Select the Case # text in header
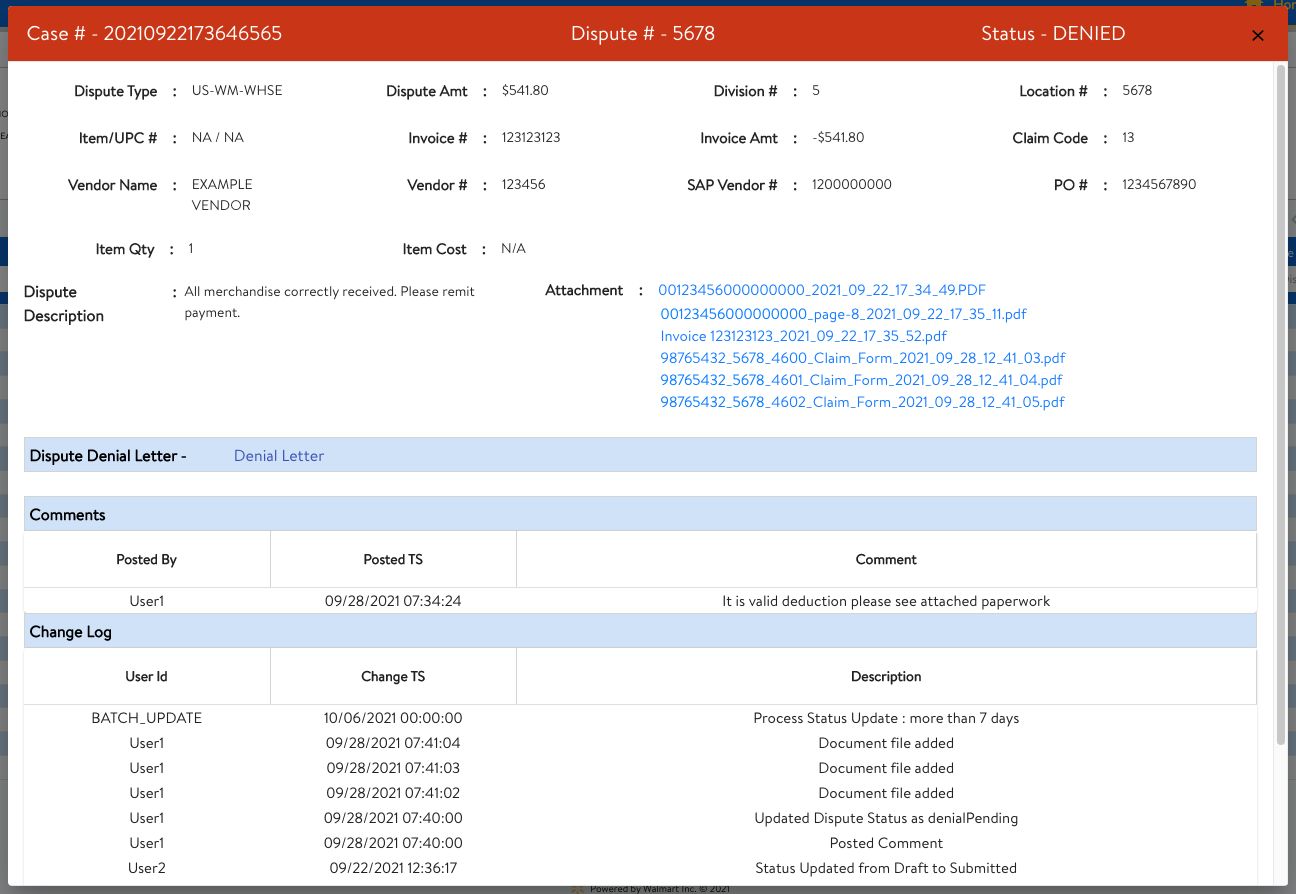 (154, 33)
